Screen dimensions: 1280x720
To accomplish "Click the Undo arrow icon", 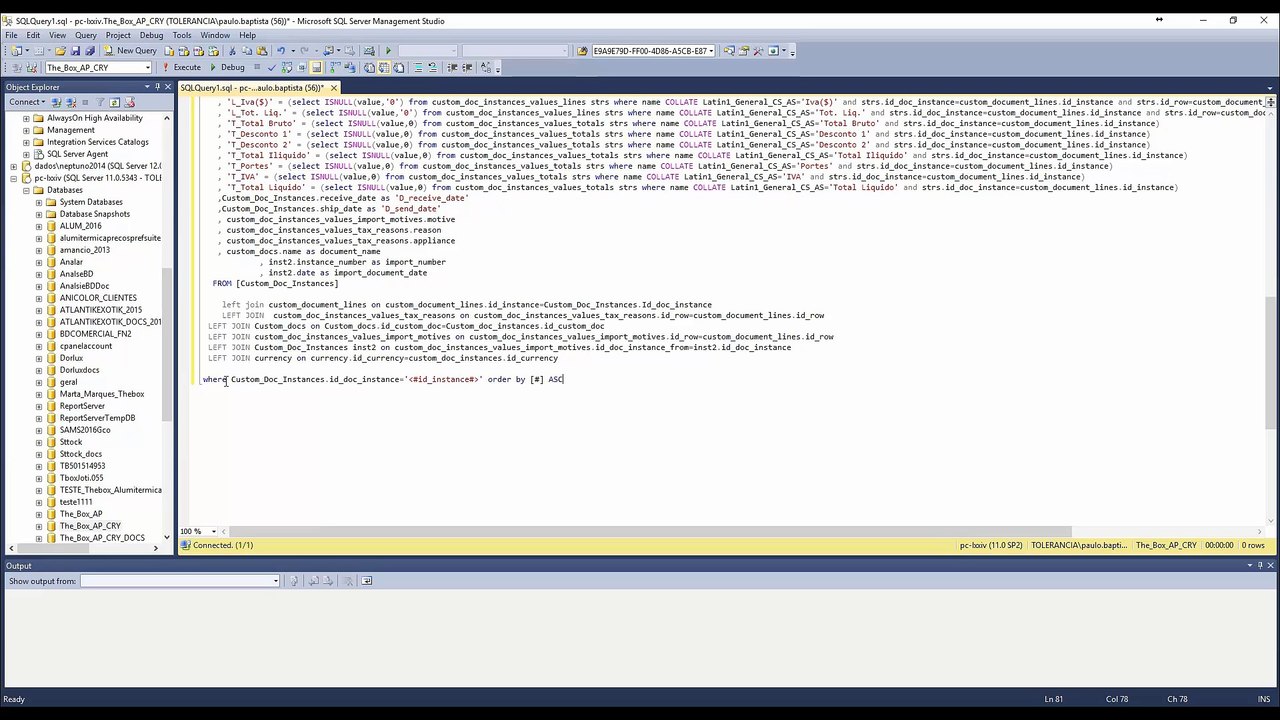I will 281,50.
